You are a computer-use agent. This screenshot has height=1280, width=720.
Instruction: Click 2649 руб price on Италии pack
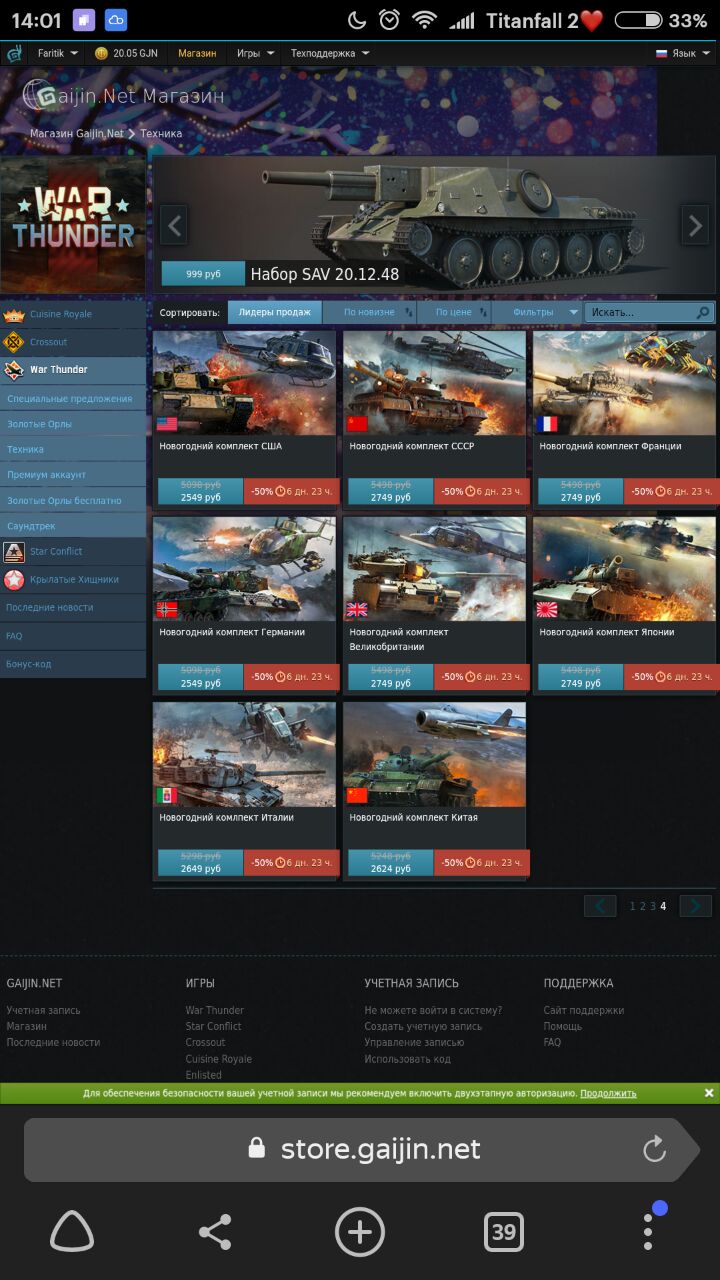coord(200,862)
